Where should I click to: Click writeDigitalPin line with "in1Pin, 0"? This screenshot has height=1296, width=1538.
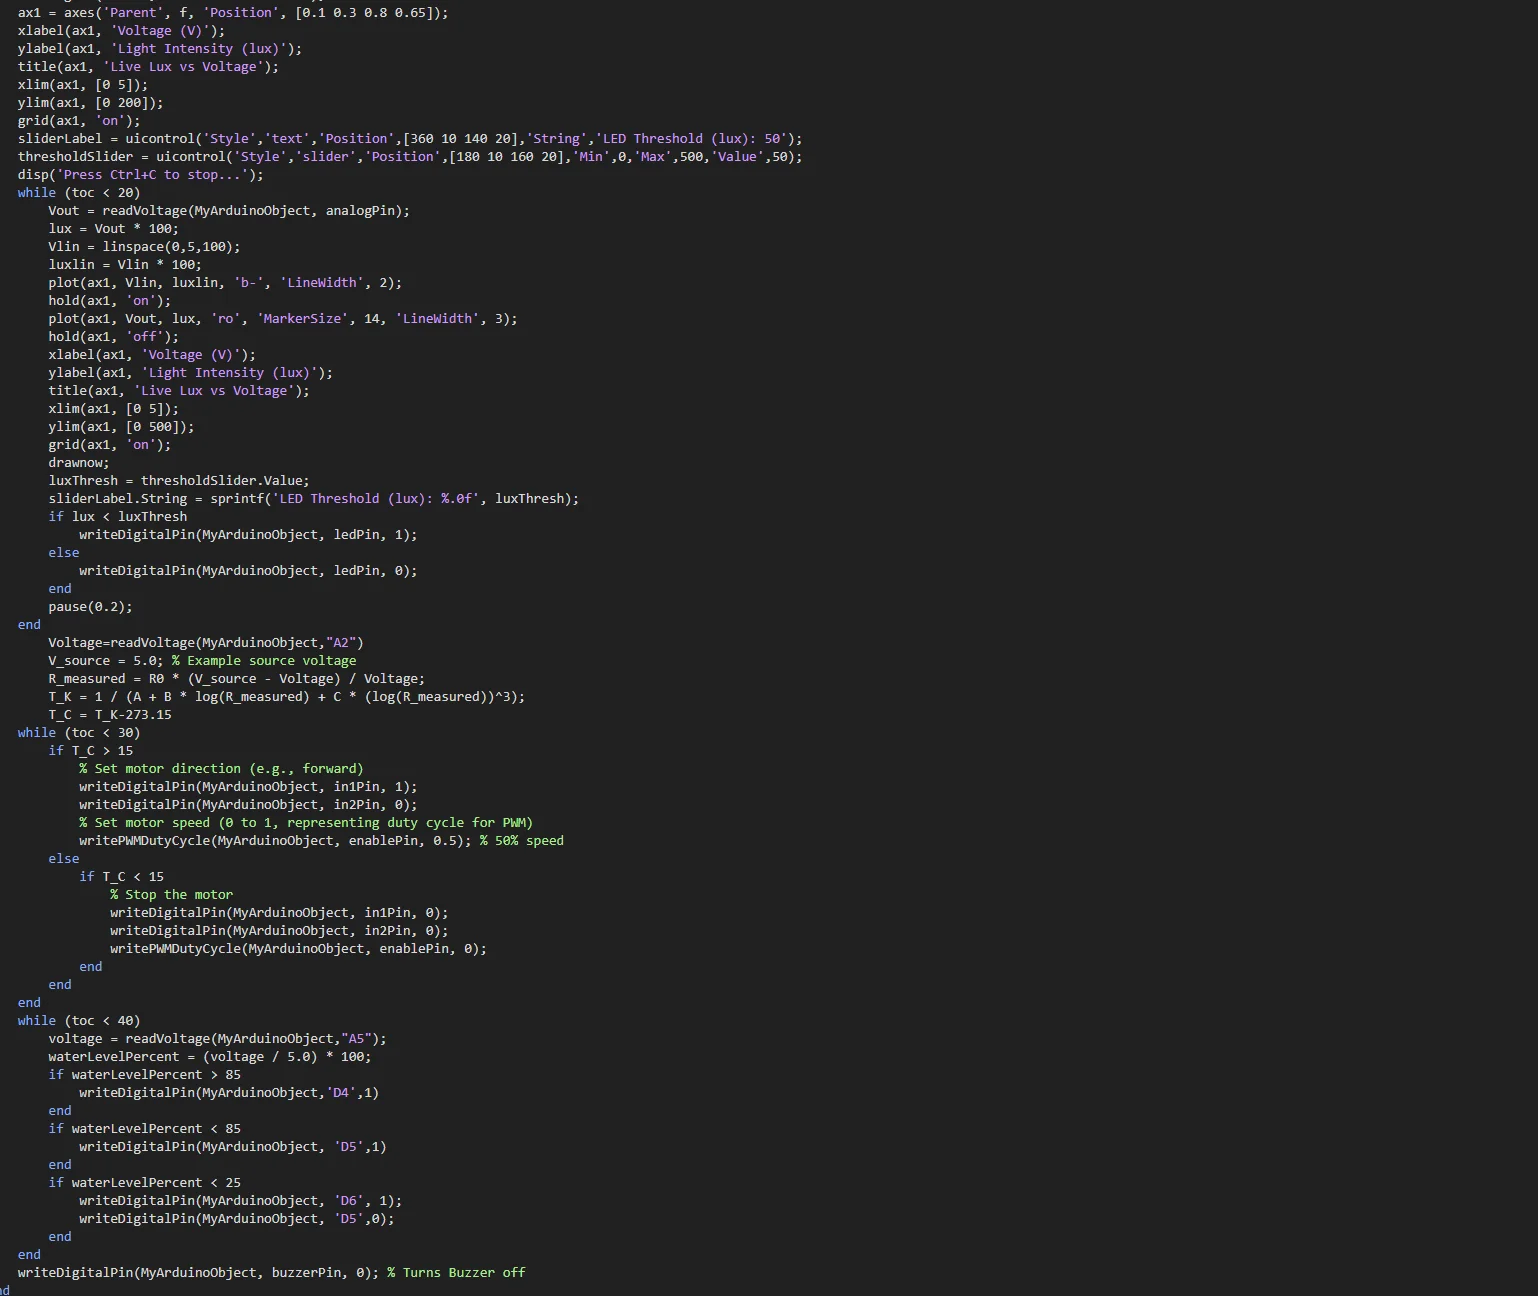[279, 913]
